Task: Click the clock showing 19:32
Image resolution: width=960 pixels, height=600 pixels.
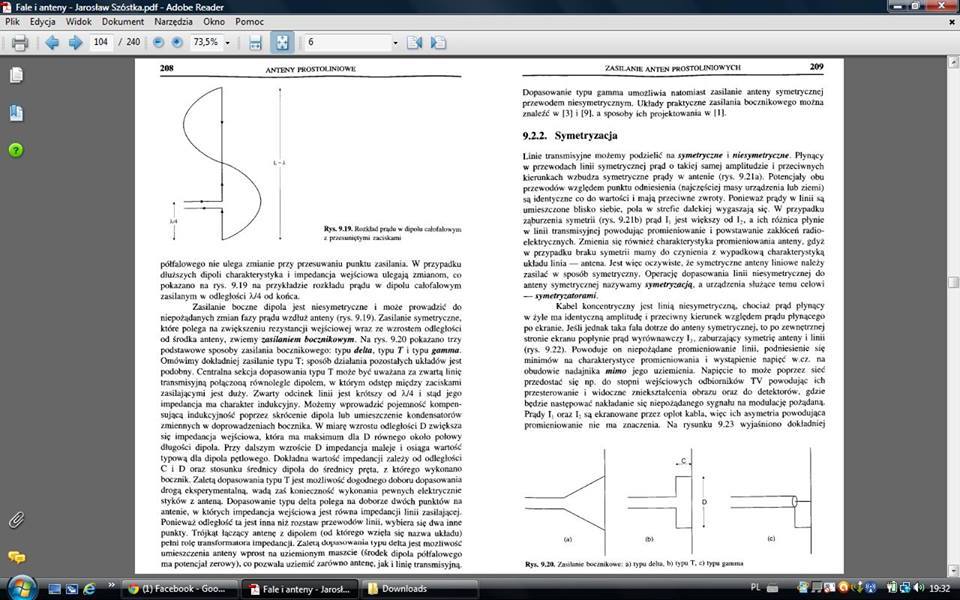Action: pyautogui.click(x=939, y=588)
